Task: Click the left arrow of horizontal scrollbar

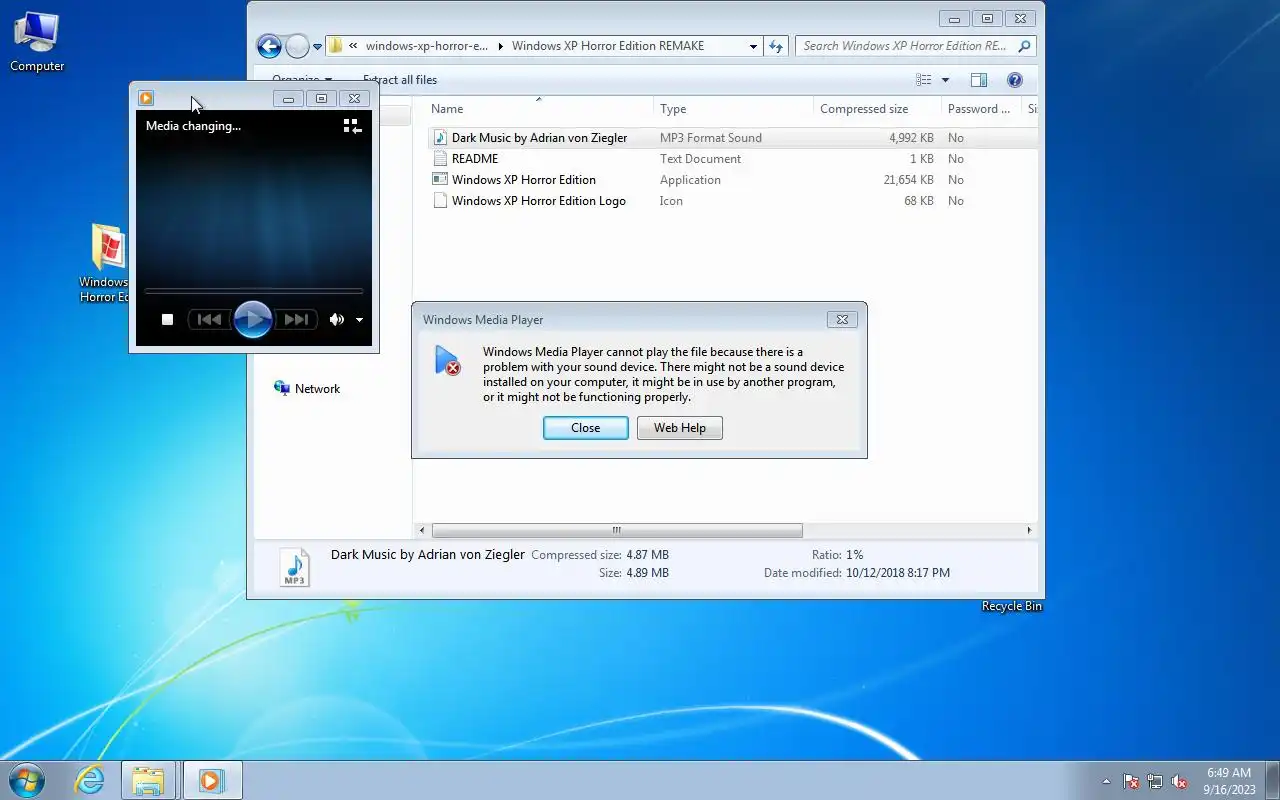Action: [422, 531]
